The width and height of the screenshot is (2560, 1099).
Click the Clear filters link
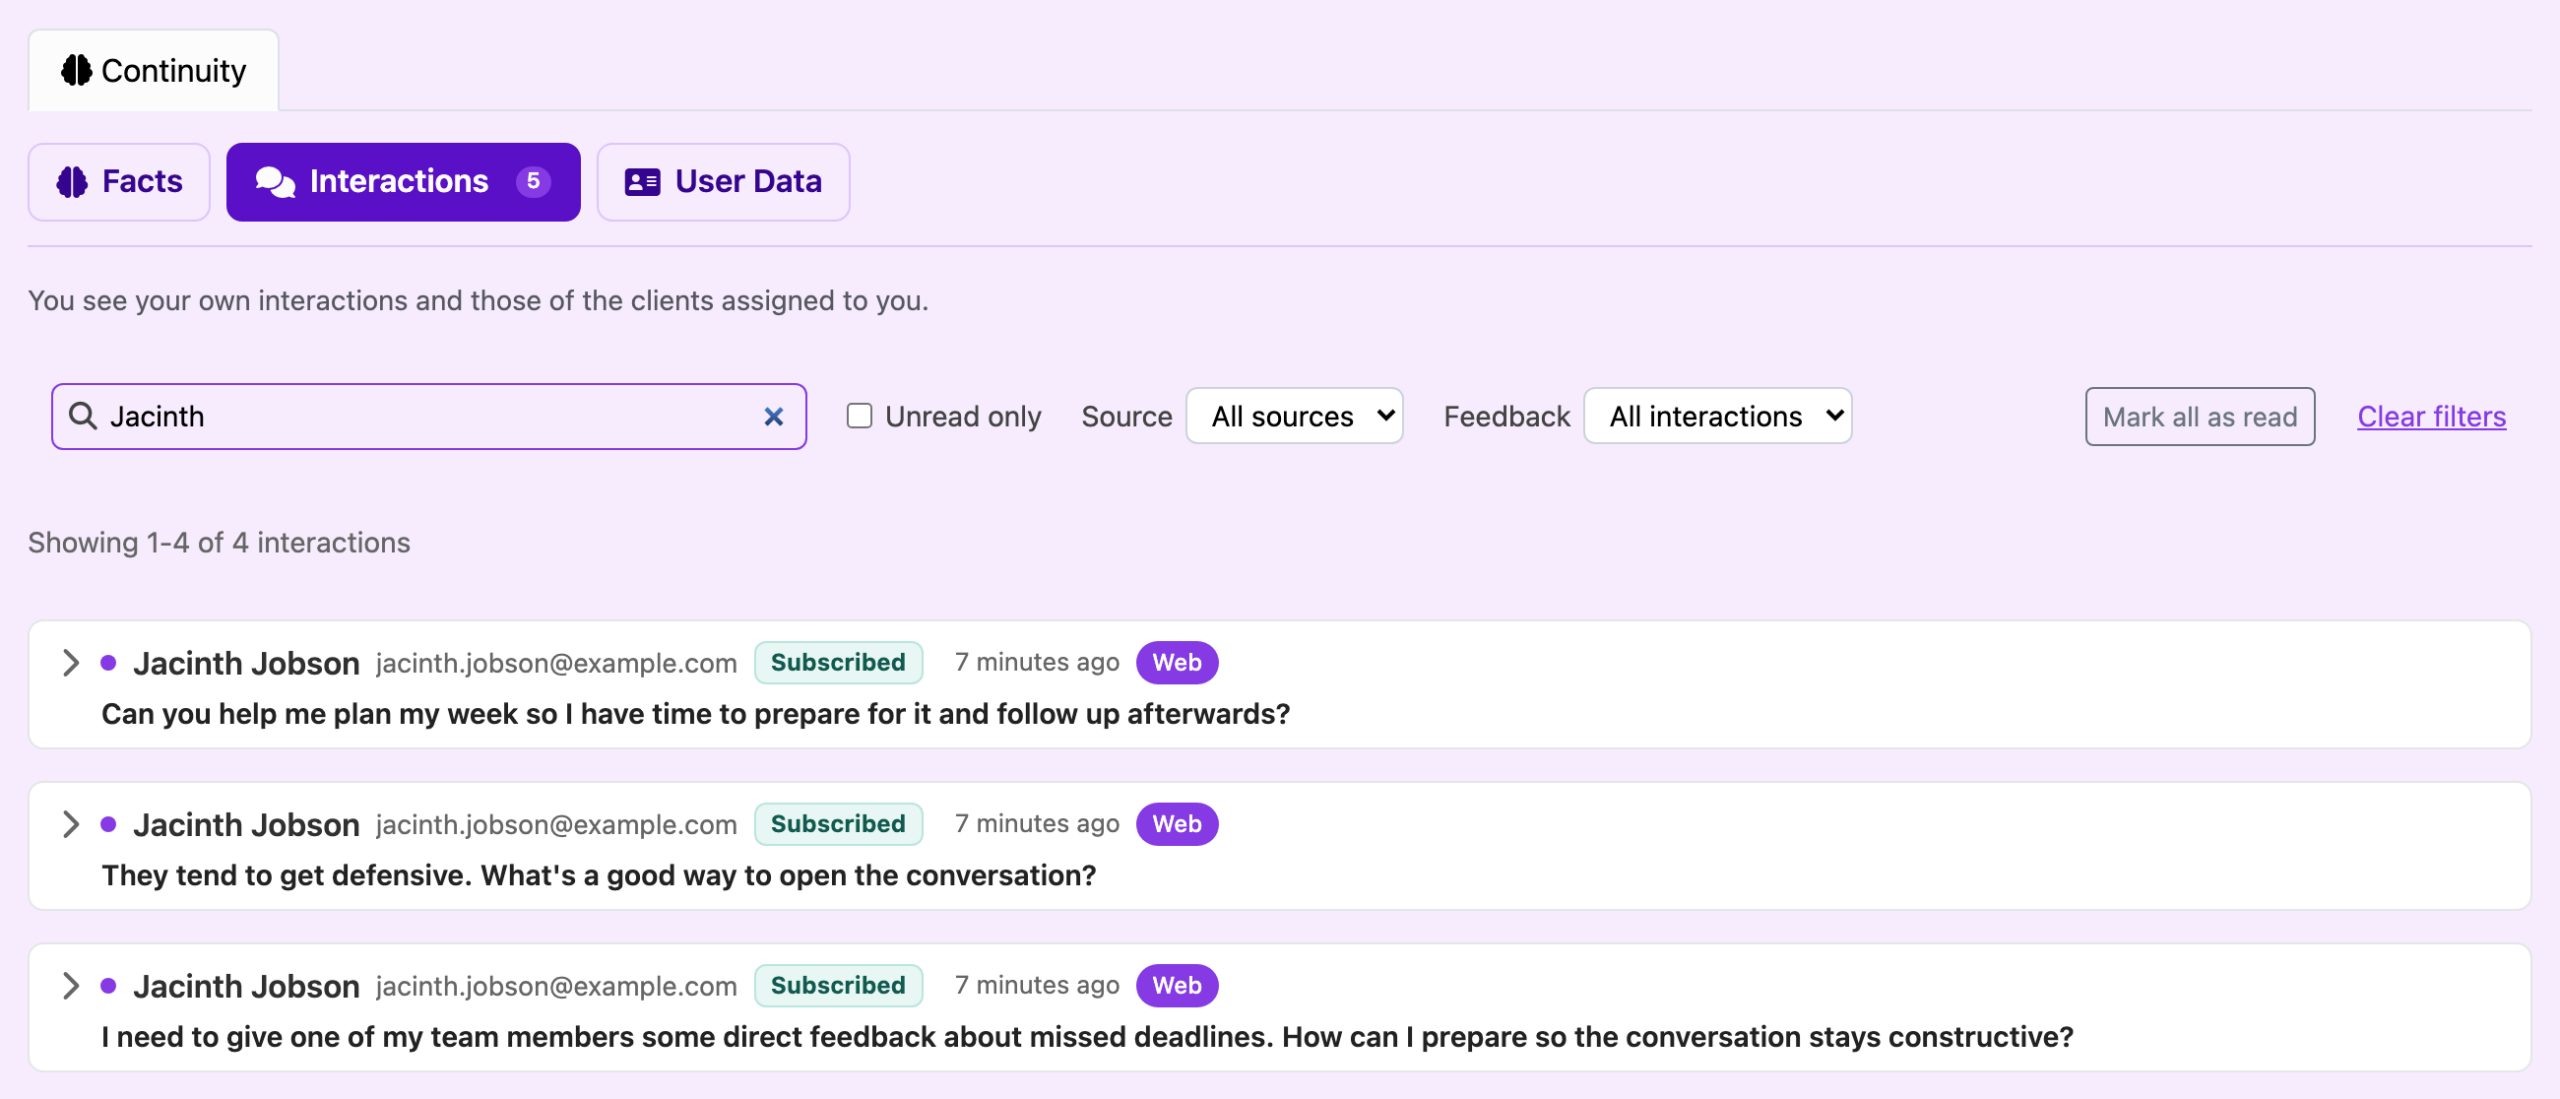click(x=2431, y=416)
